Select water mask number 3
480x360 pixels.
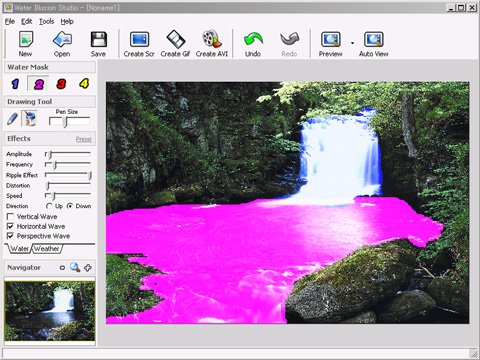pyautogui.click(x=61, y=84)
